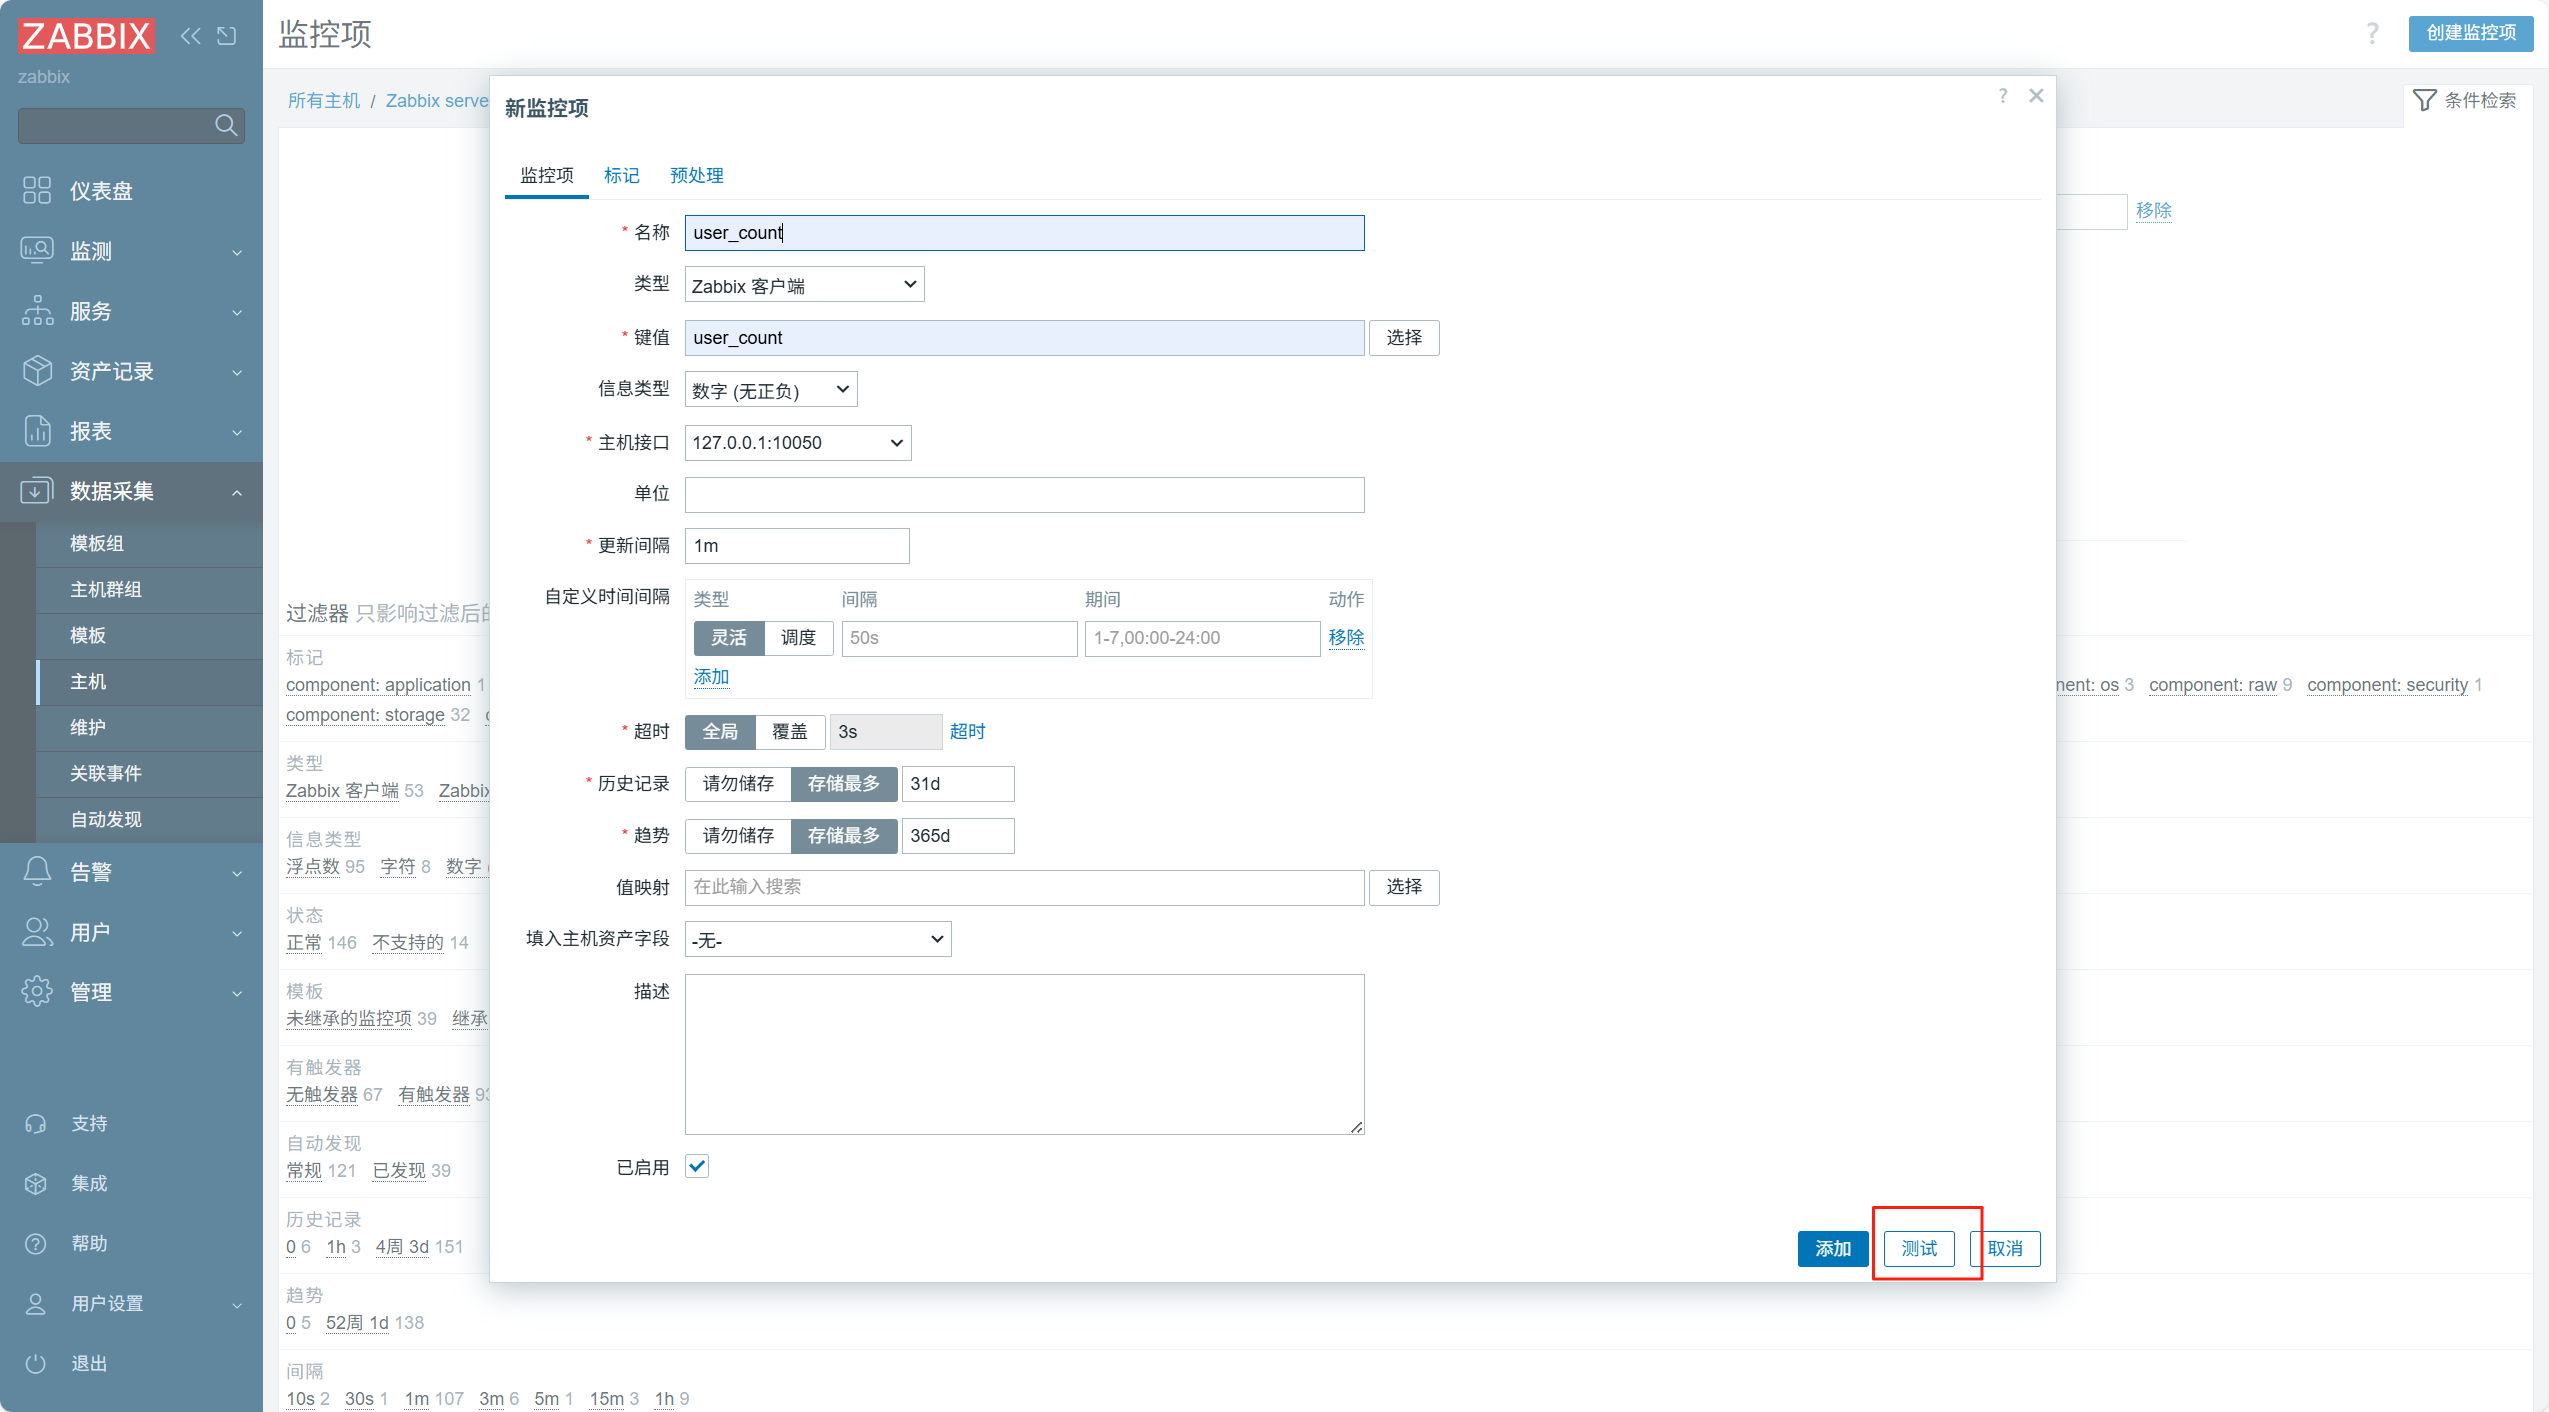This screenshot has height=1412, width=2549.
Task: Click 创建监控项 button
Action: (2470, 33)
